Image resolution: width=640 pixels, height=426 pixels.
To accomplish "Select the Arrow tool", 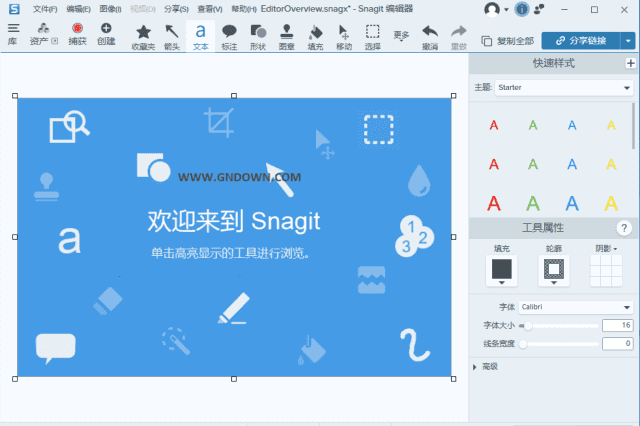I will pos(172,37).
